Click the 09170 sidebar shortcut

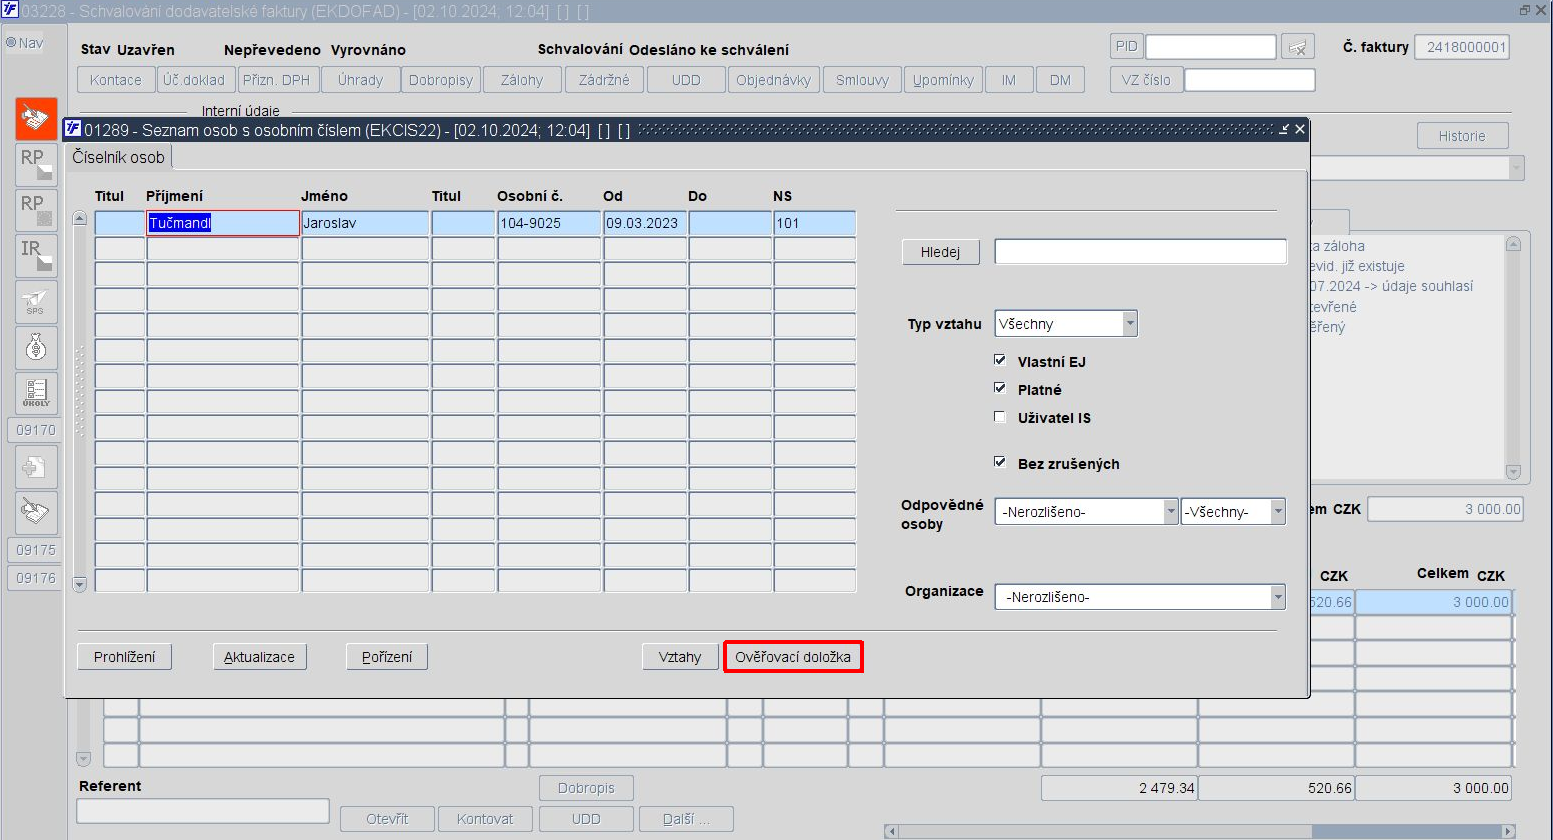tap(36, 430)
